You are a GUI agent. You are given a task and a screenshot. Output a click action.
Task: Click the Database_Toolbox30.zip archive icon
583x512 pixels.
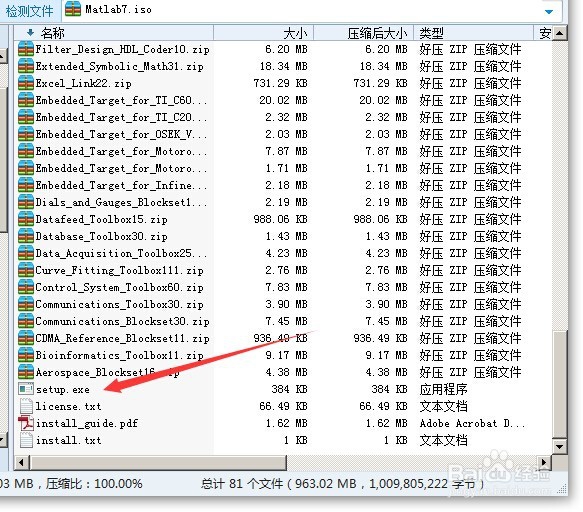(26, 236)
